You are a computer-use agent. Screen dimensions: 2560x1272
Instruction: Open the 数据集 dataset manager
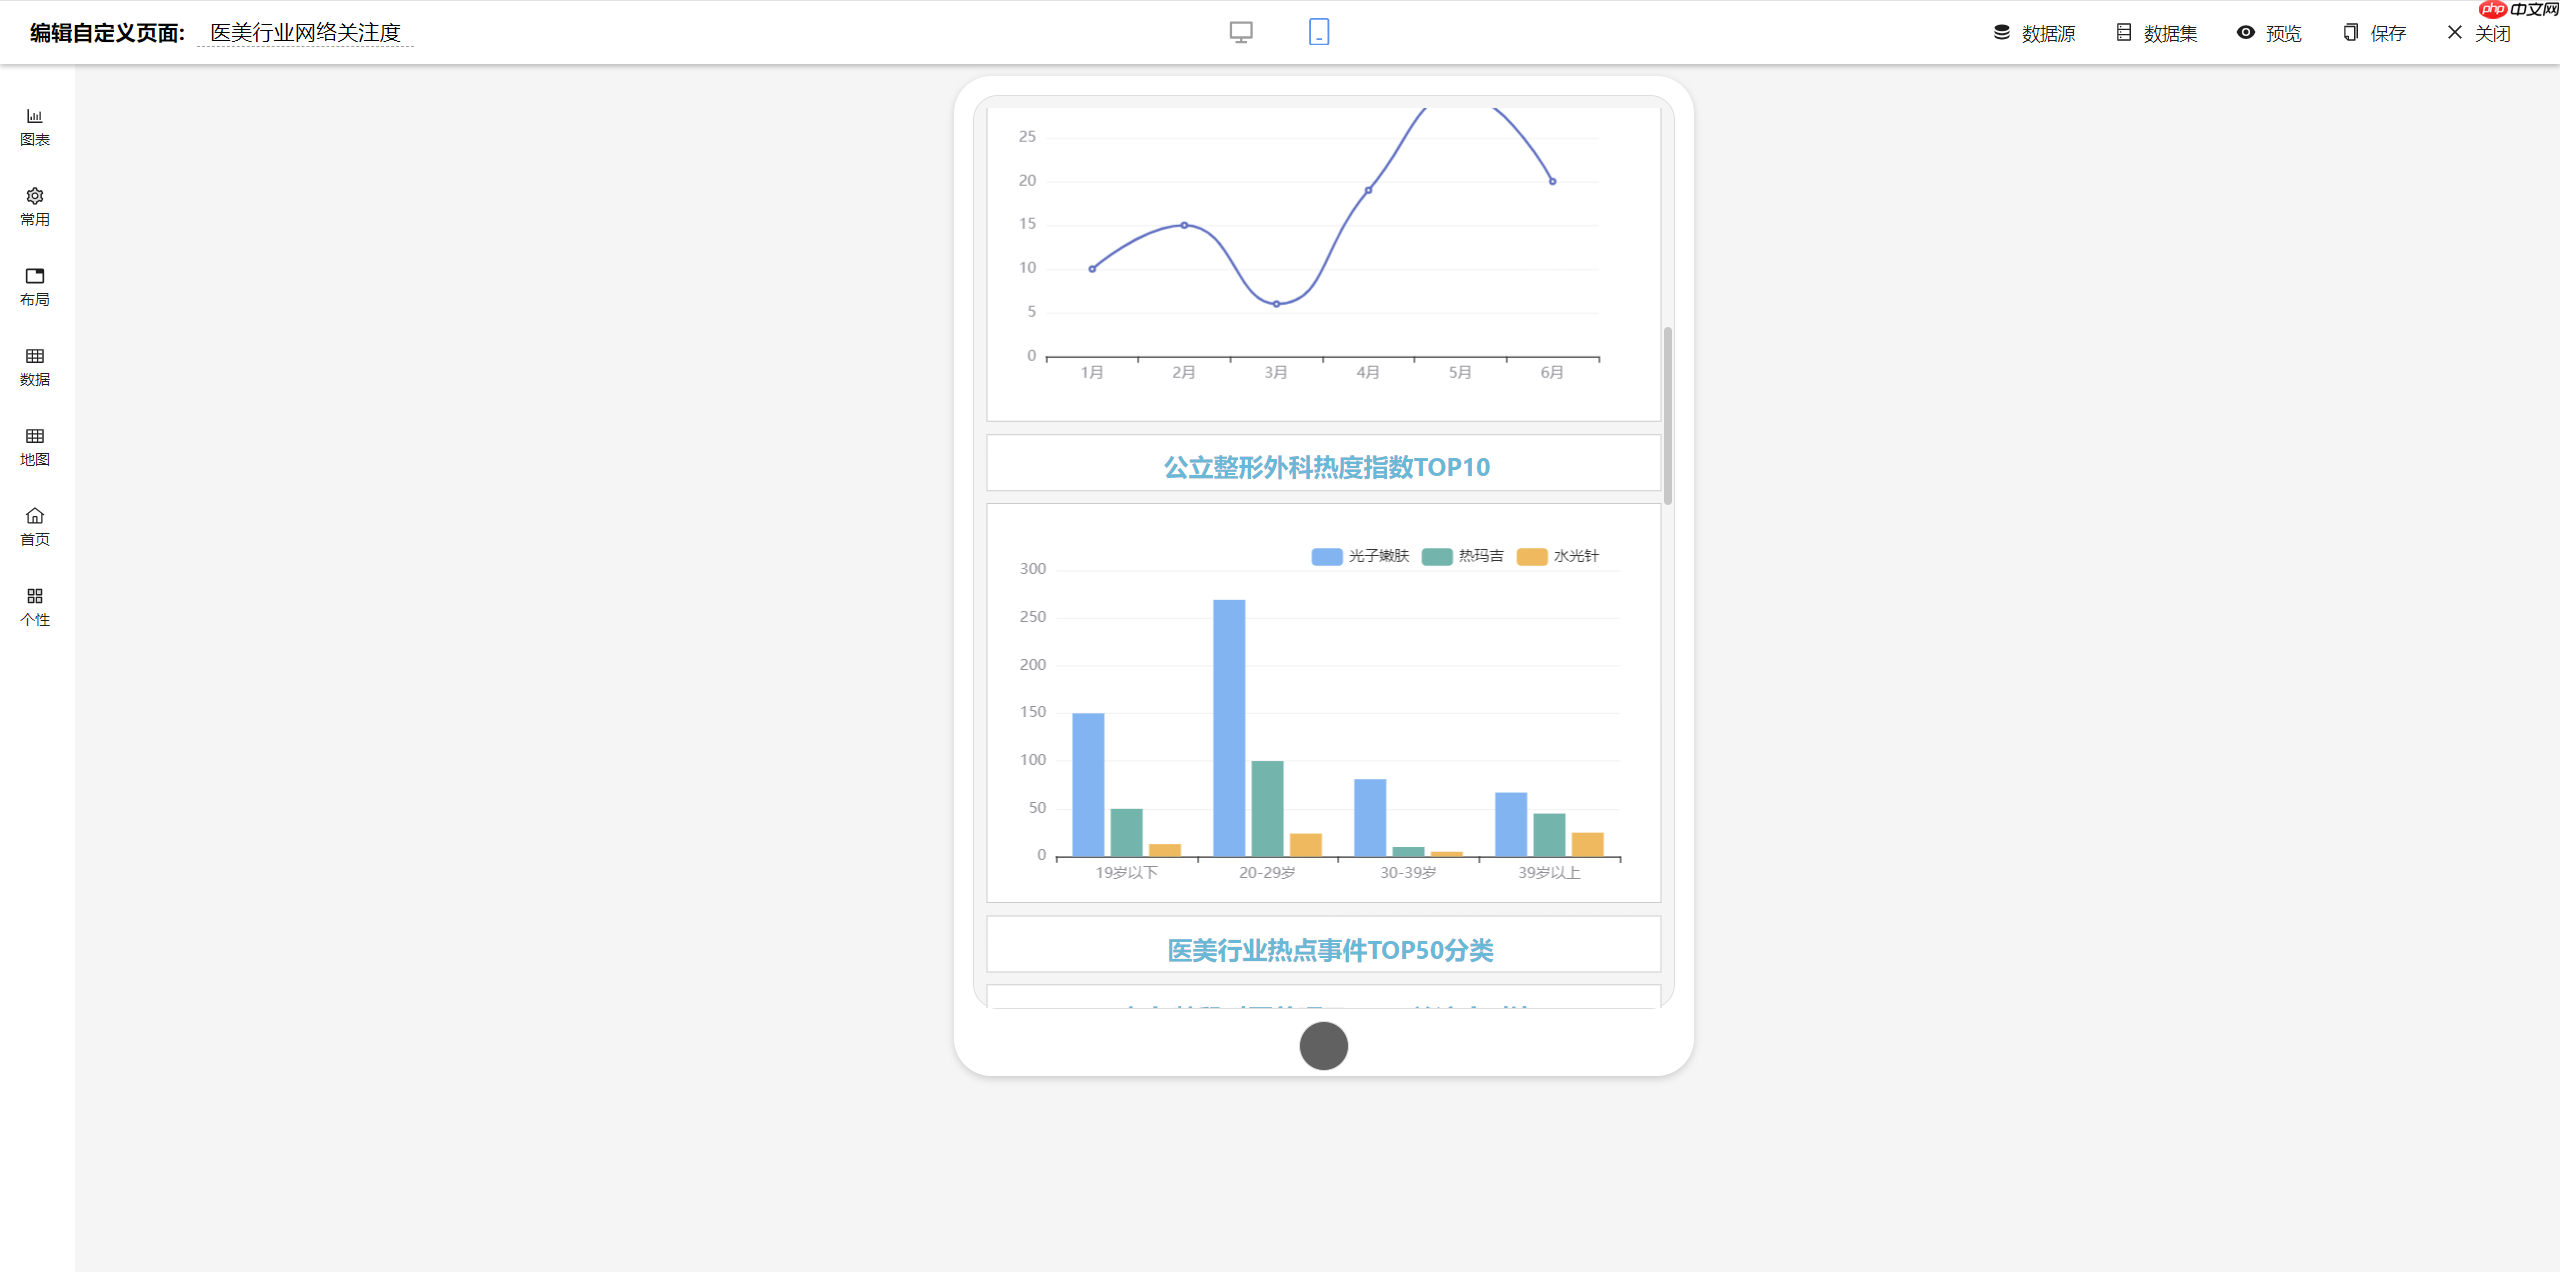tap(2156, 32)
